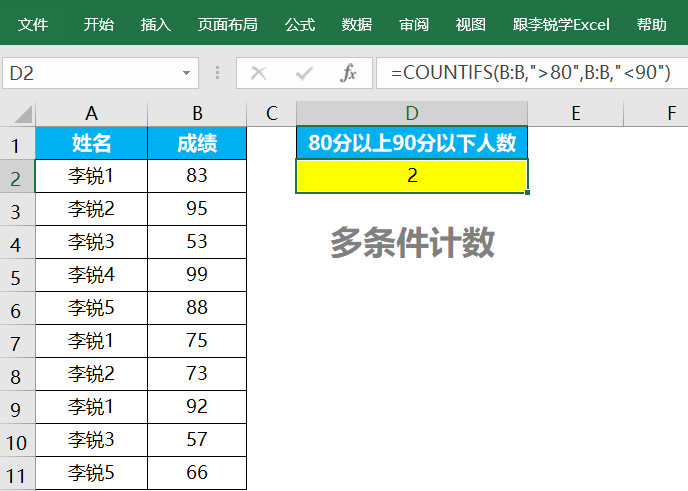Image resolution: width=688 pixels, height=491 pixels.
Task: Click the three-dot handle beside Name Box
Action: tap(218, 73)
